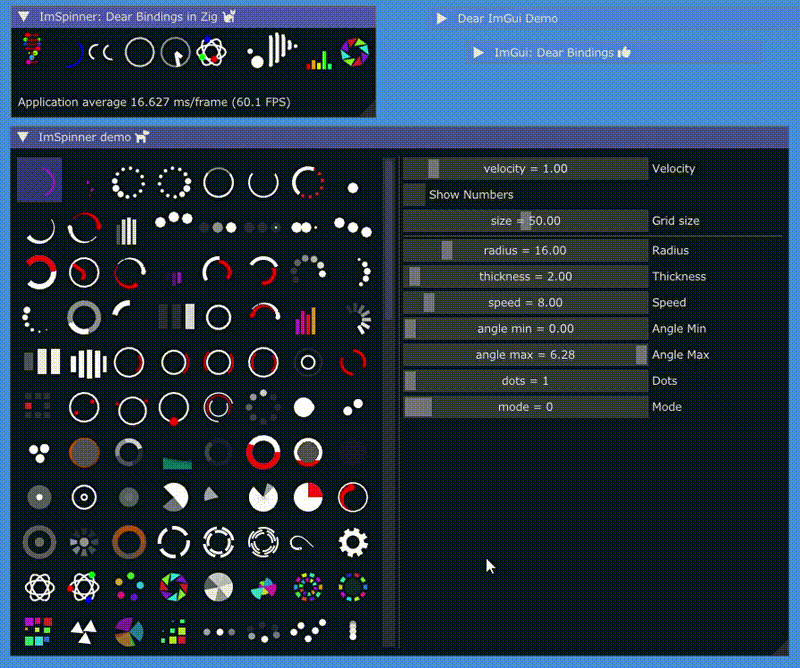Collapse the ImSpinner demo window
The image size is (800, 668).
[x=23, y=137]
